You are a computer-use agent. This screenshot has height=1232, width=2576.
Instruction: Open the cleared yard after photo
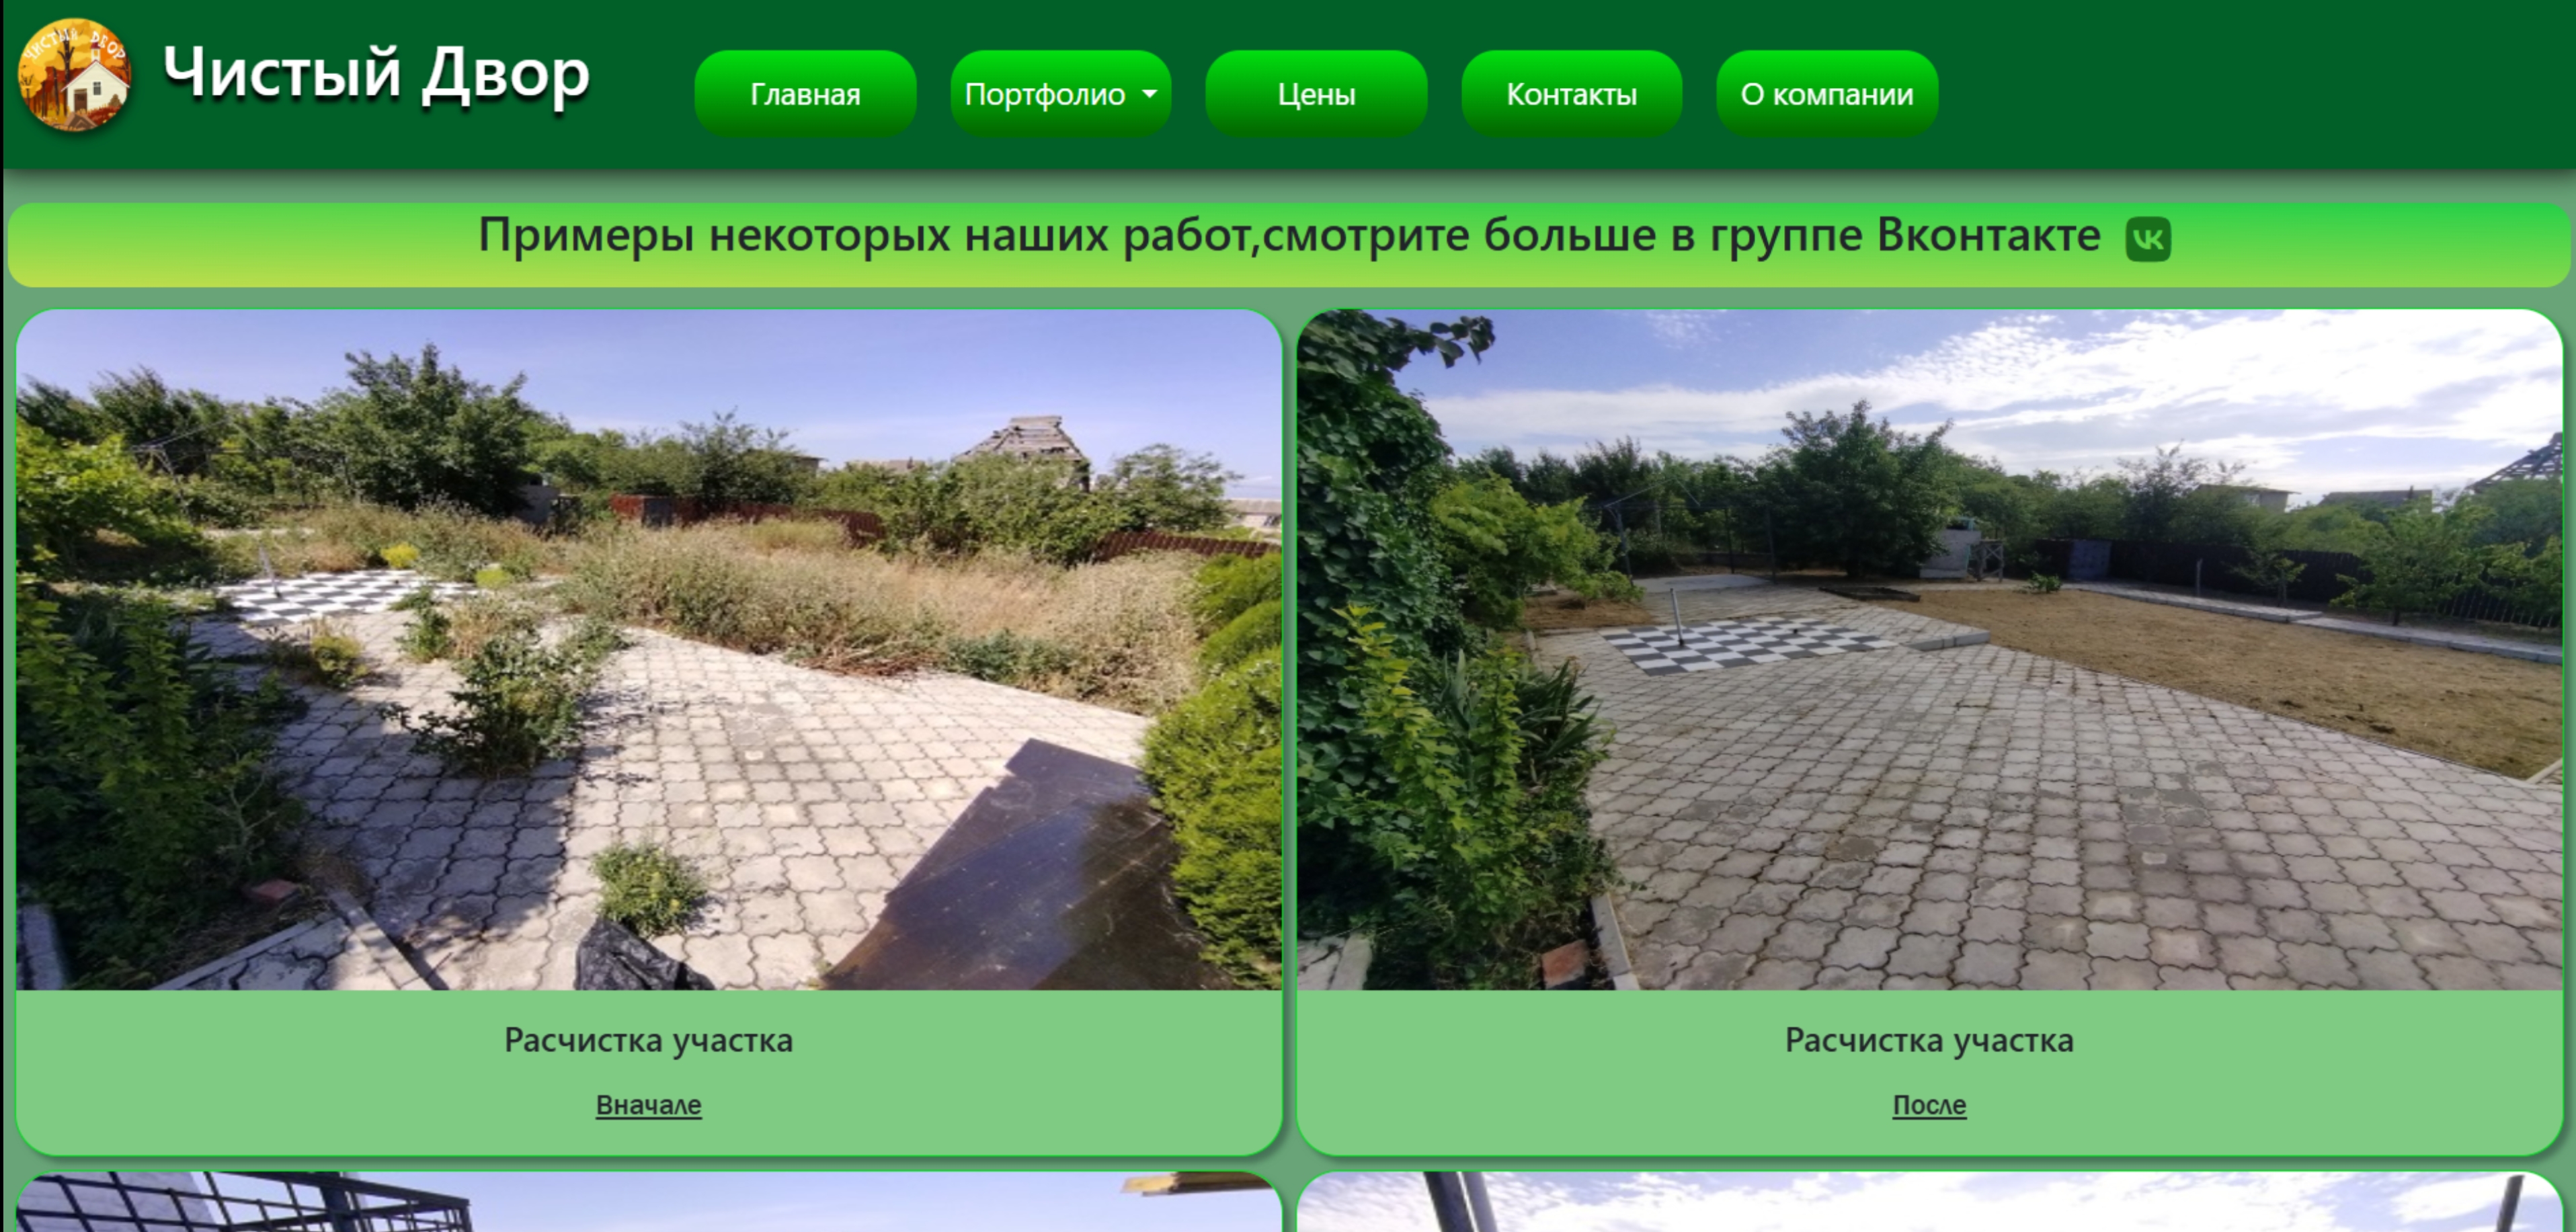1929,650
